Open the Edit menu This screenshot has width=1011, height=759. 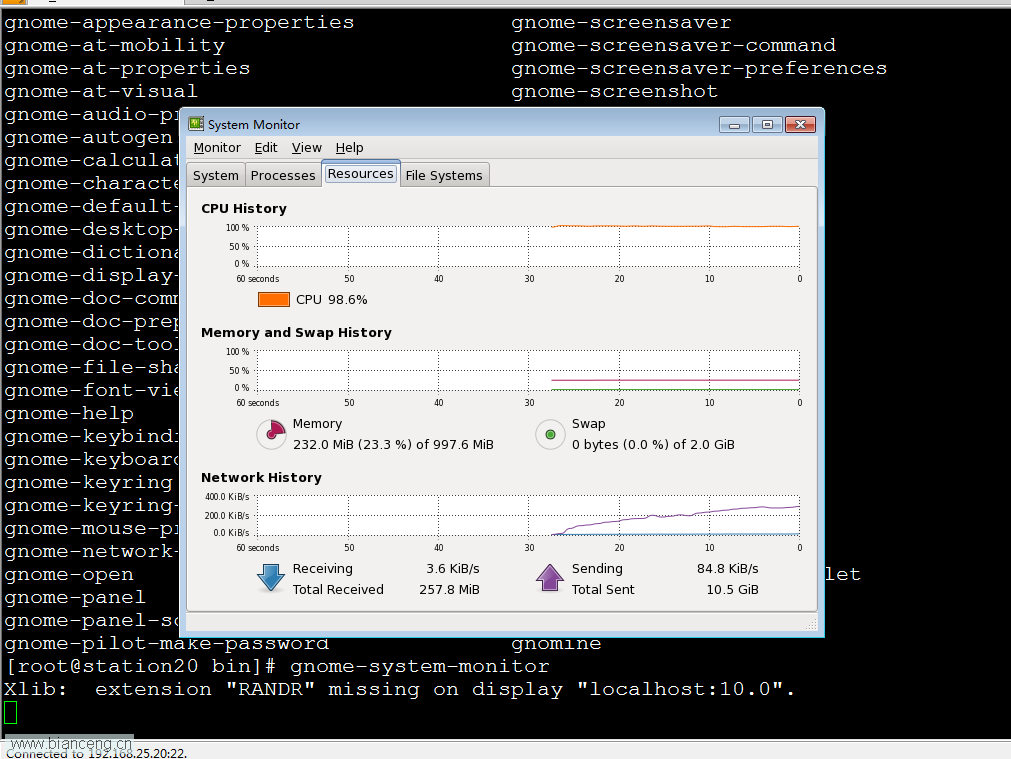(x=266, y=148)
